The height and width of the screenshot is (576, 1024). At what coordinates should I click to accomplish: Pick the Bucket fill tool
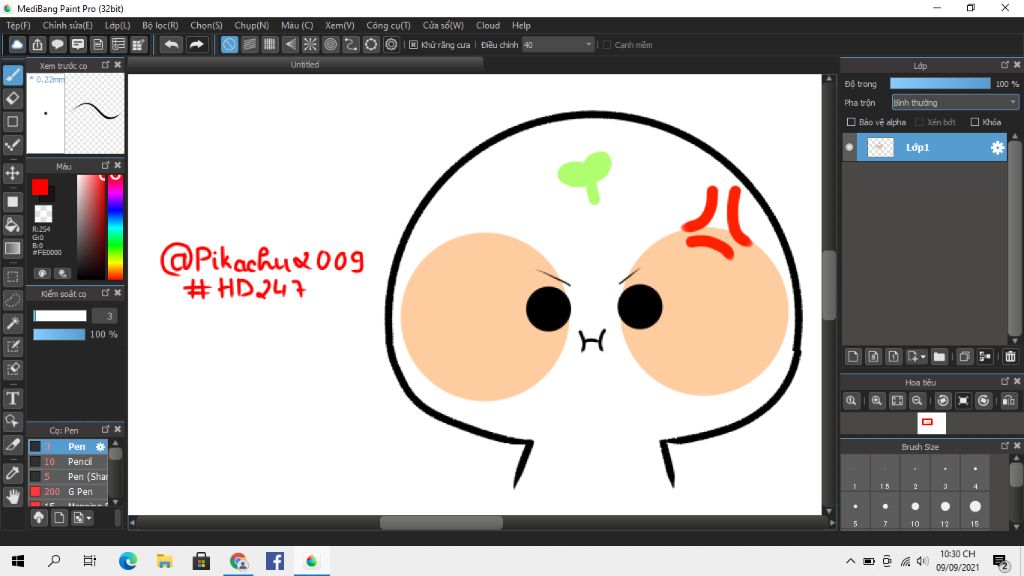tap(12, 225)
